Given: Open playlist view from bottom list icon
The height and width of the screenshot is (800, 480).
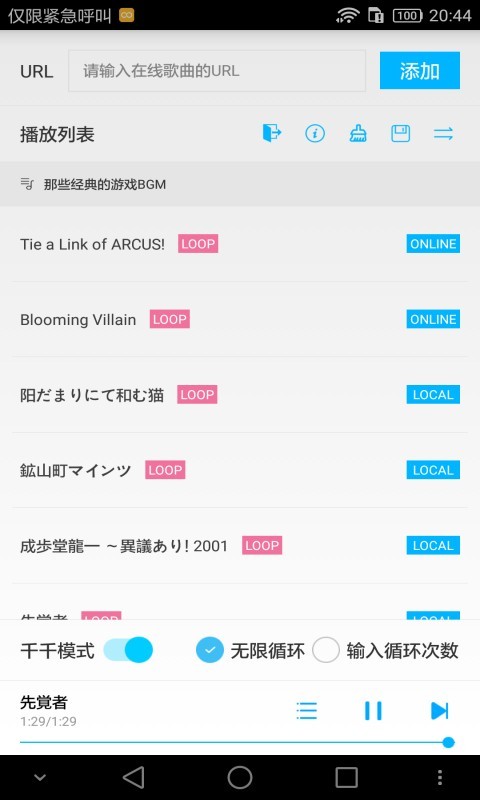Looking at the screenshot, I should click(307, 710).
